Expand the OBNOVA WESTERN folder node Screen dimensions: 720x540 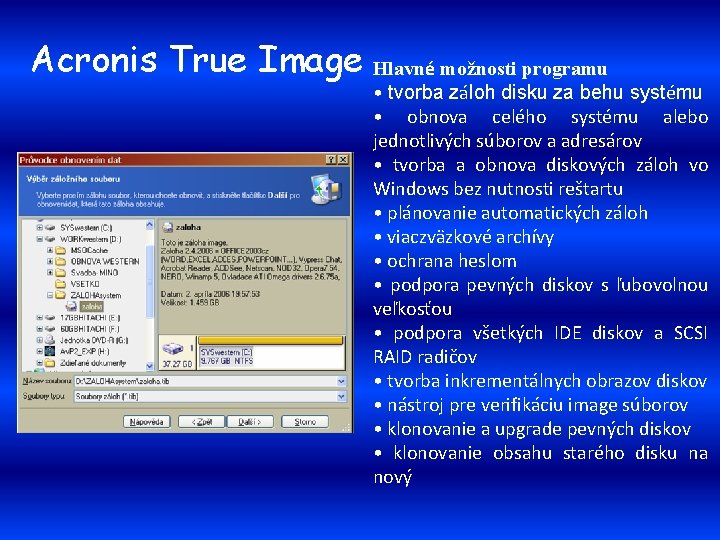click(x=50, y=261)
